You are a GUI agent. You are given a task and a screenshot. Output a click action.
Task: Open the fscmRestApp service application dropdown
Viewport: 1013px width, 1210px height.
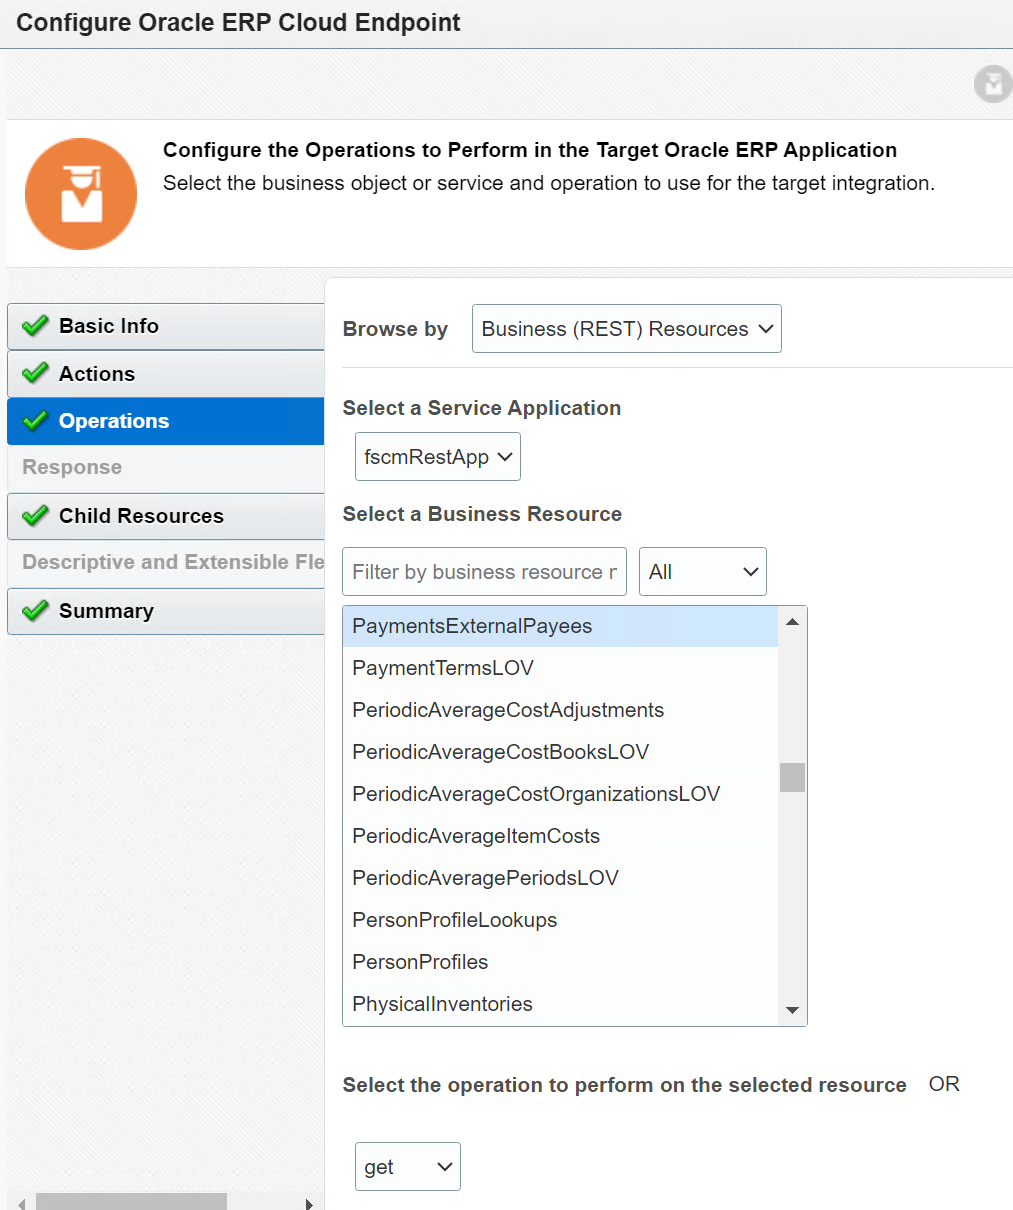click(438, 457)
